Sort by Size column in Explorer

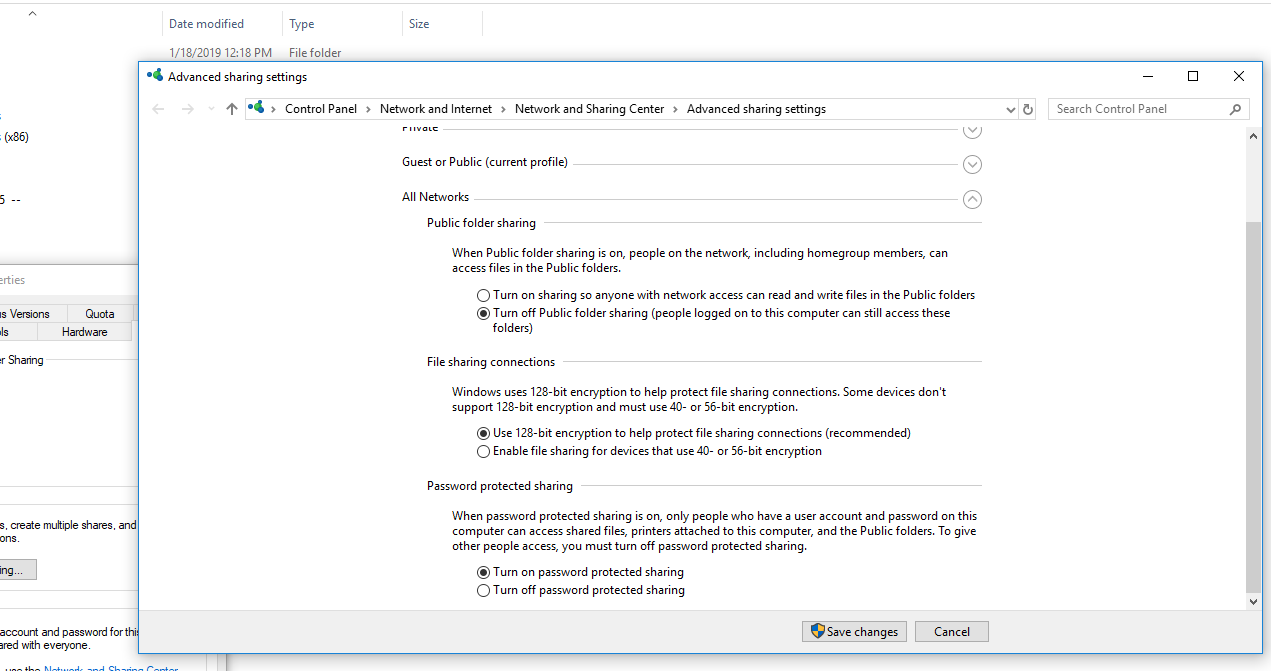[442, 23]
